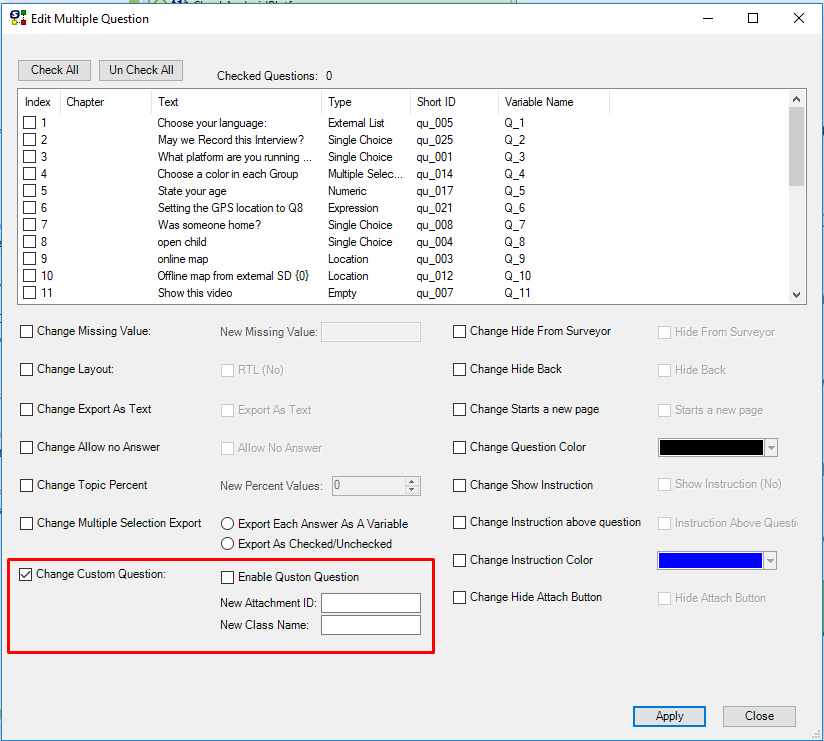Open the instruction color dropdown arrow
The width and height of the screenshot is (824, 741).
[770, 561]
